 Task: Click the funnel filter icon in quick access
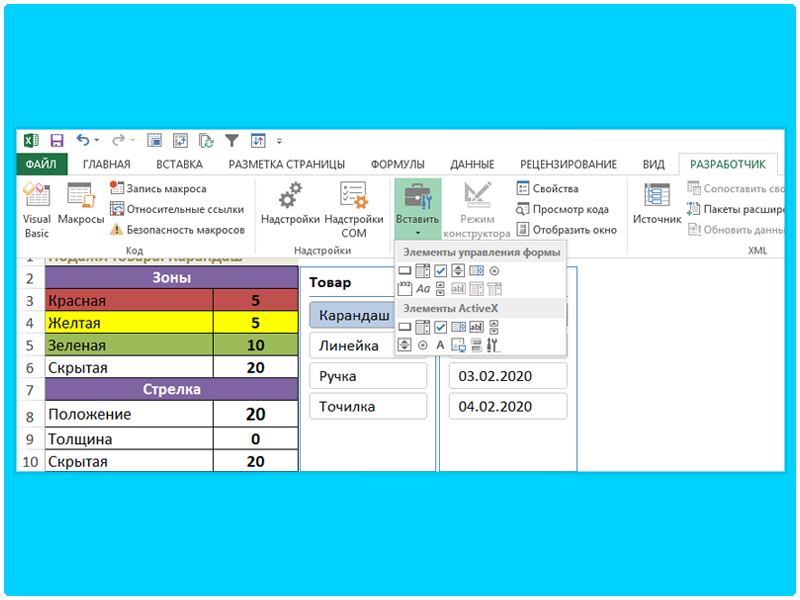(x=232, y=140)
